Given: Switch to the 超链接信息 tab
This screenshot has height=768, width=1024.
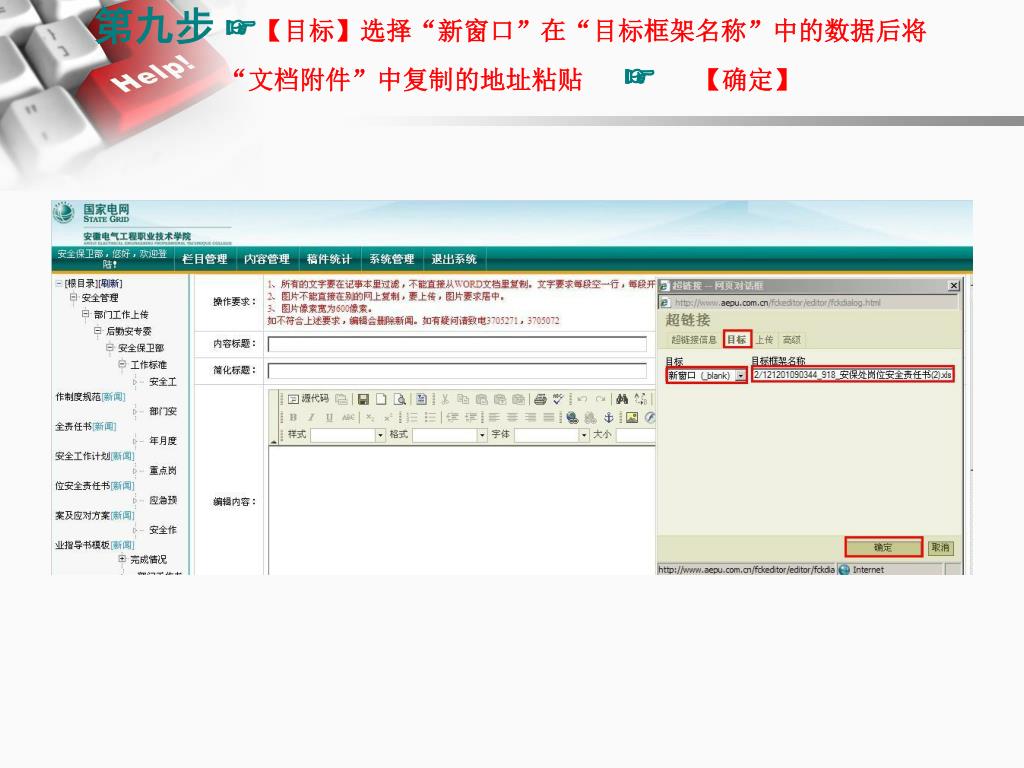Looking at the screenshot, I should pos(694,340).
